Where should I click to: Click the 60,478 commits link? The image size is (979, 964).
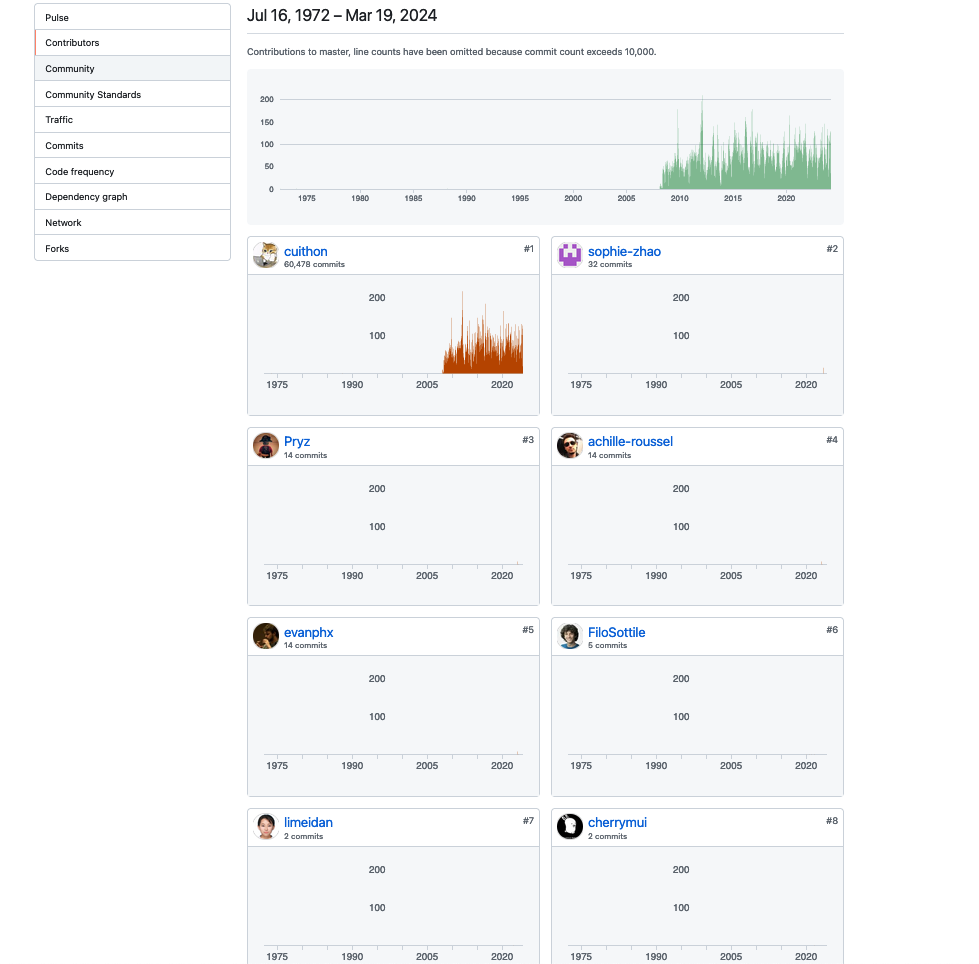point(314,265)
